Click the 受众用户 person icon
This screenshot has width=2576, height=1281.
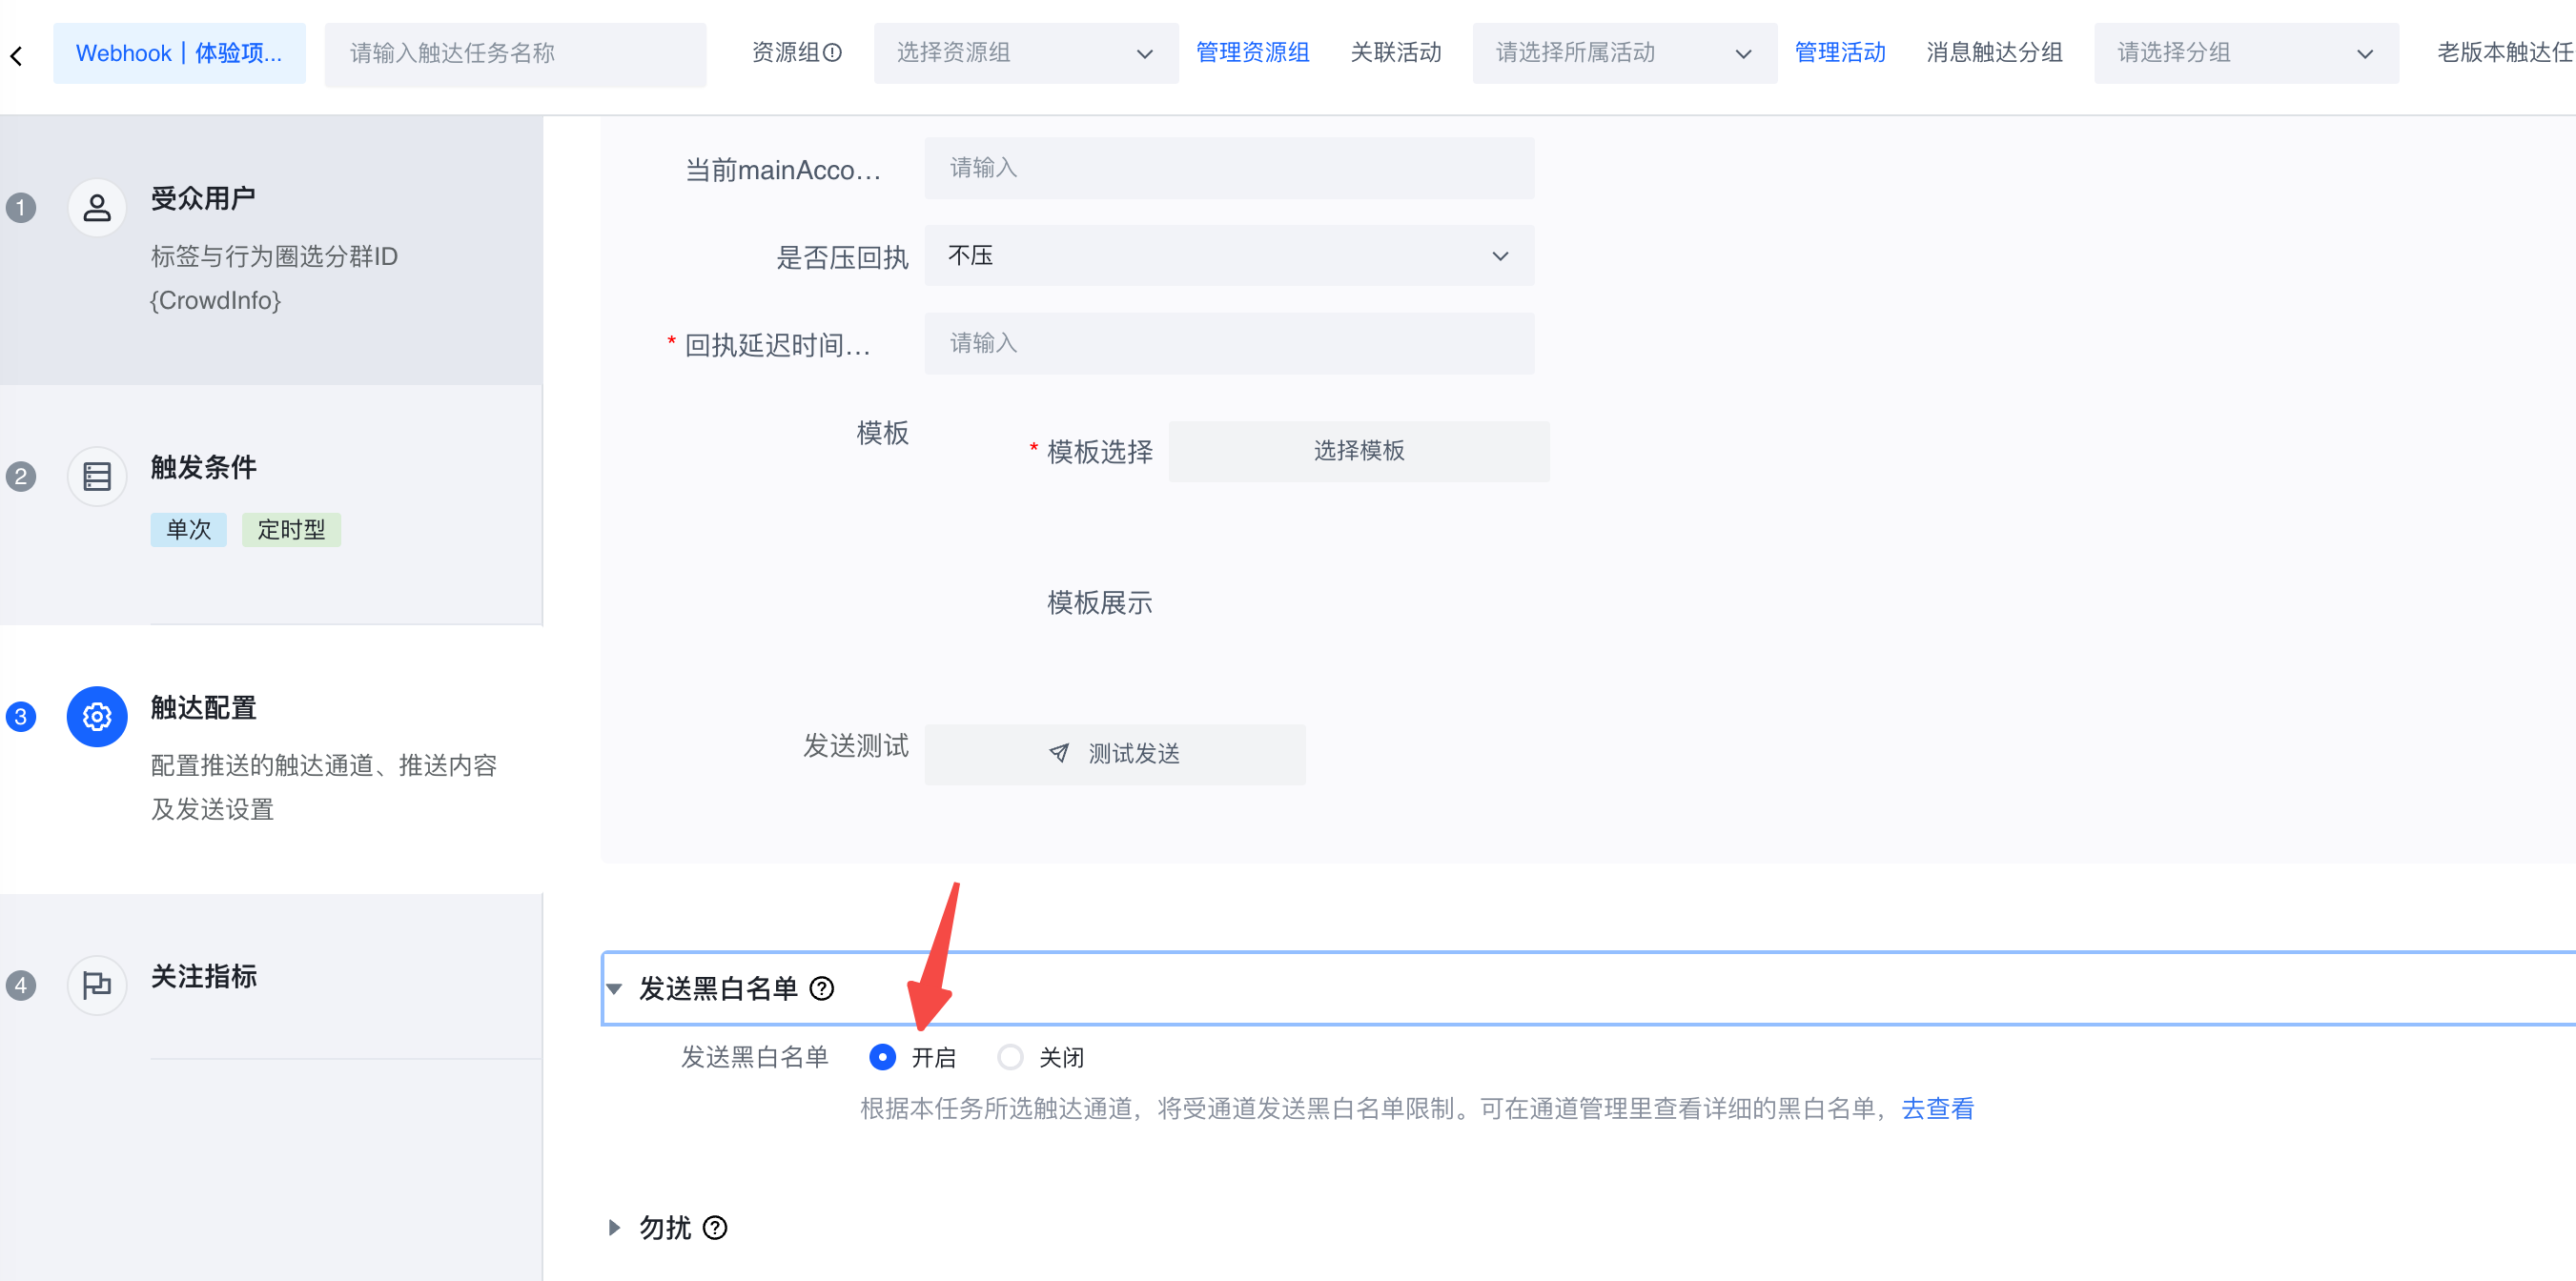(97, 208)
